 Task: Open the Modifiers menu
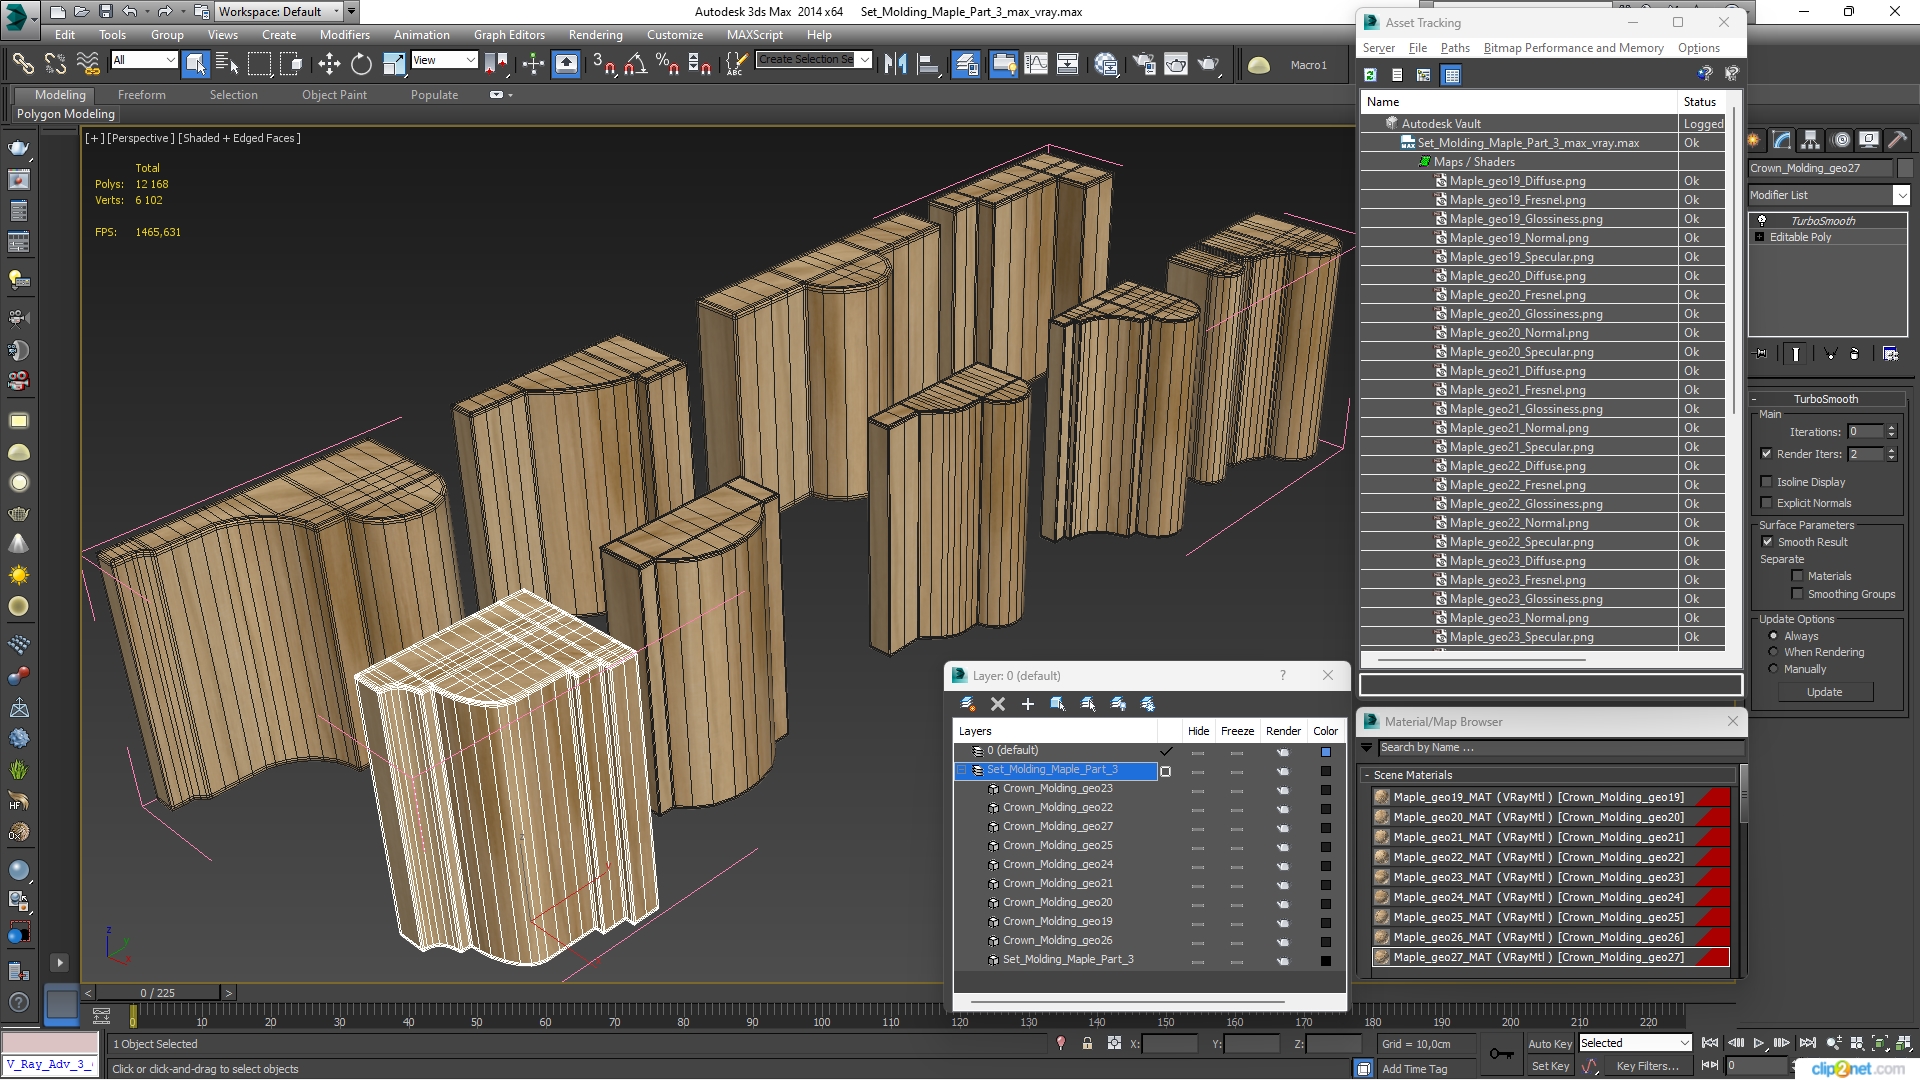tap(344, 34)
